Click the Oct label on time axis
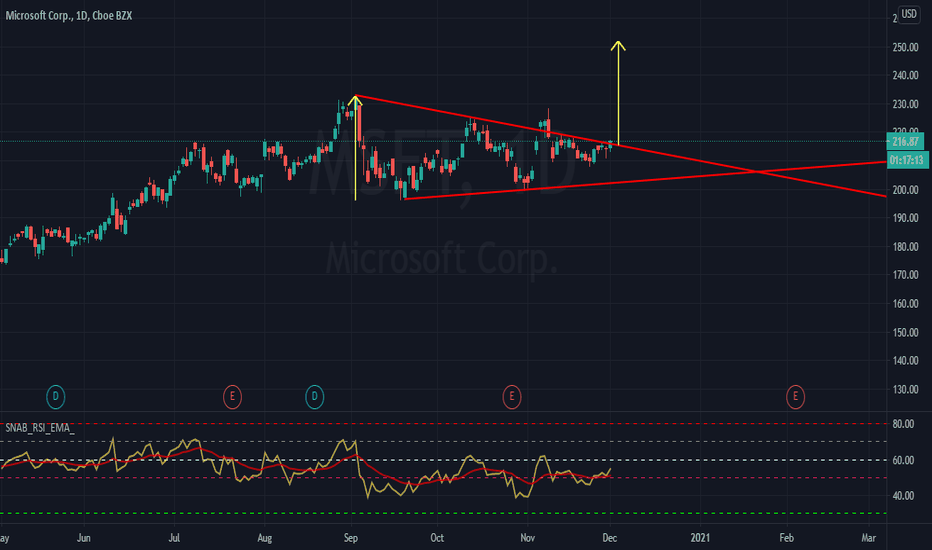This screenshot has height=550, width=932. click(437, 538)
